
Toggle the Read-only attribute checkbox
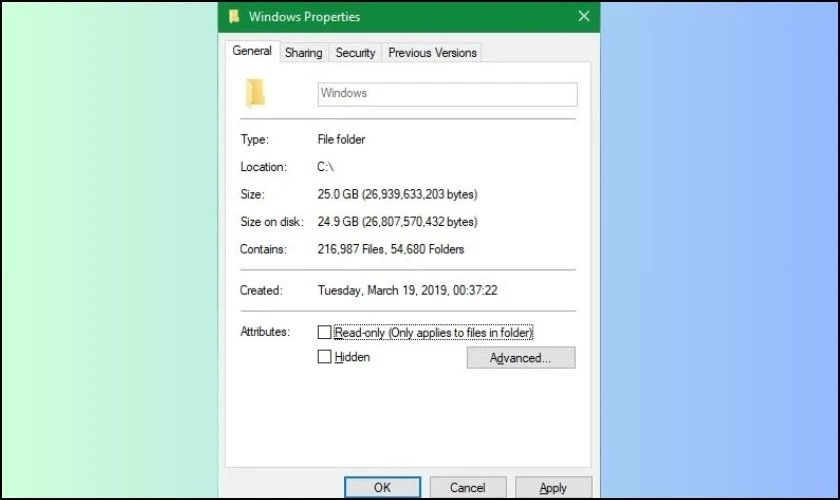(x=324, y=332)
